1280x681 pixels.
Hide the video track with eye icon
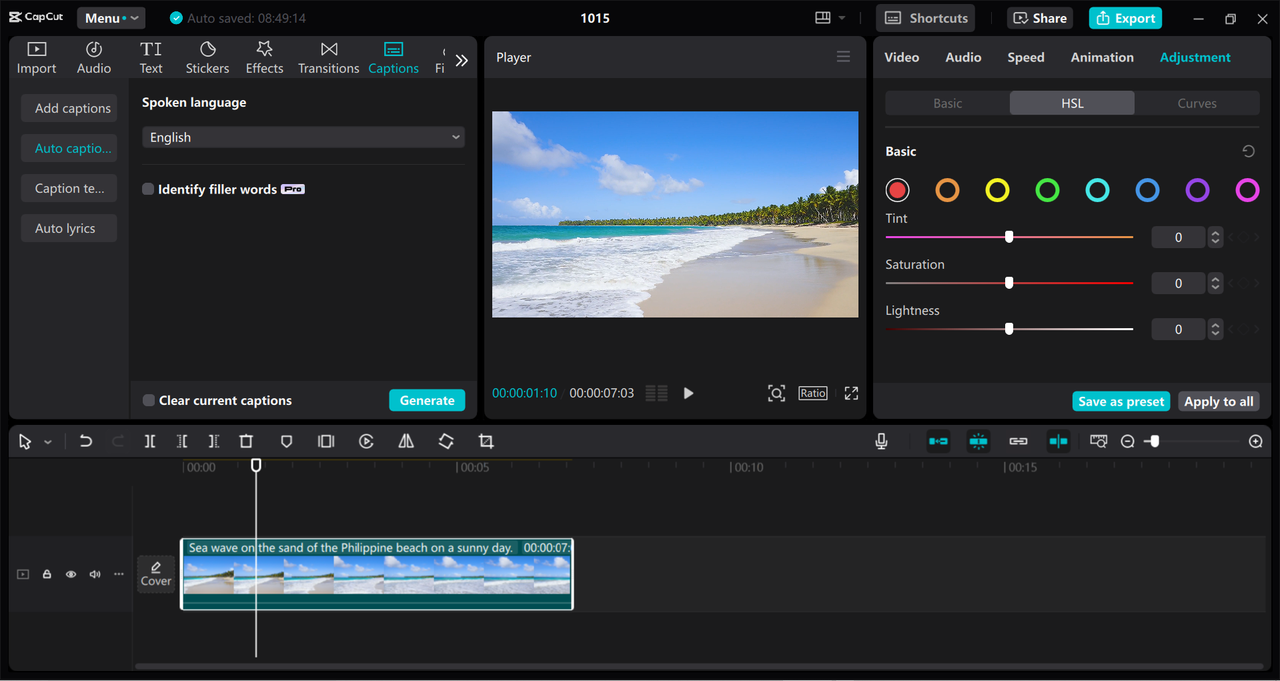click(x=71, y=574)
